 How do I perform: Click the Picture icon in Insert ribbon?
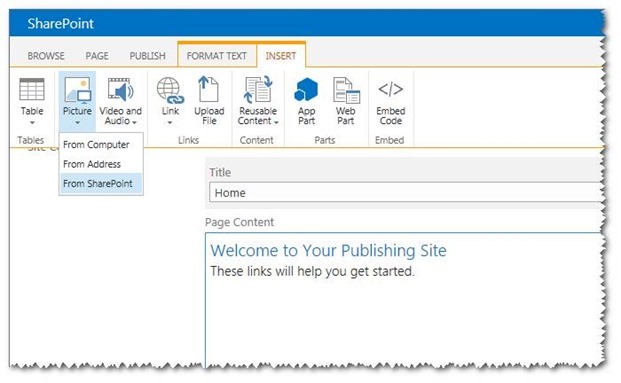[77, 90]
